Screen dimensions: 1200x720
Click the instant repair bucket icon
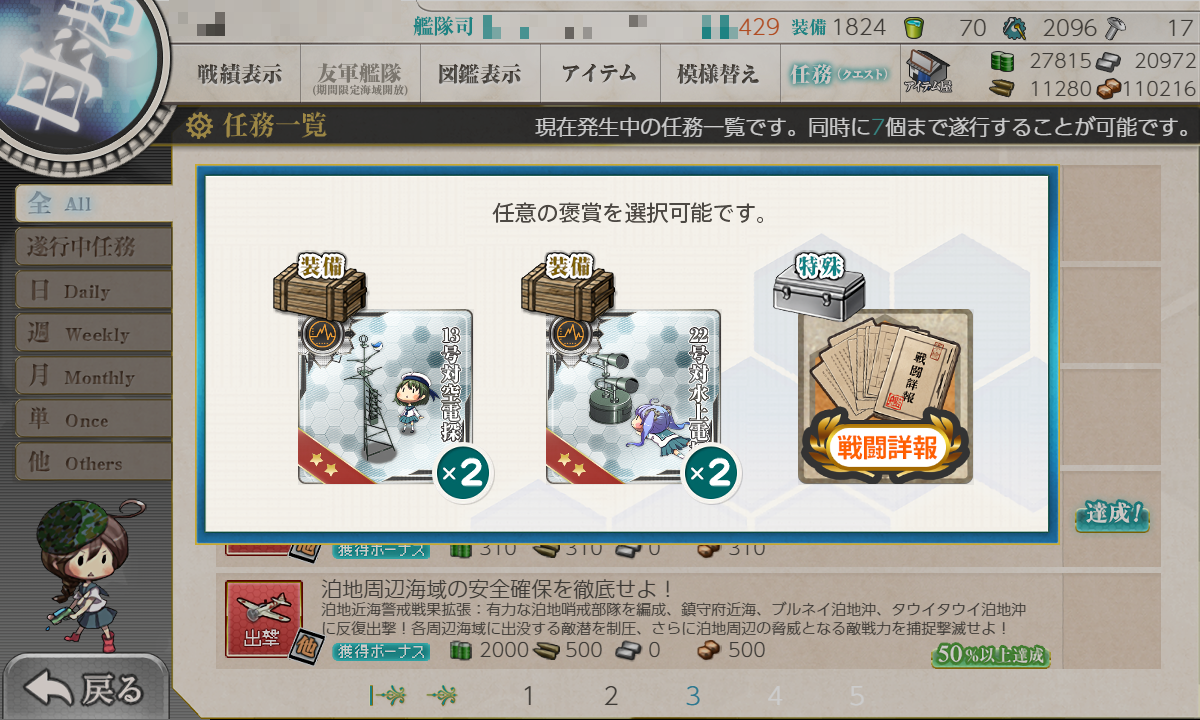click(913, 27)
